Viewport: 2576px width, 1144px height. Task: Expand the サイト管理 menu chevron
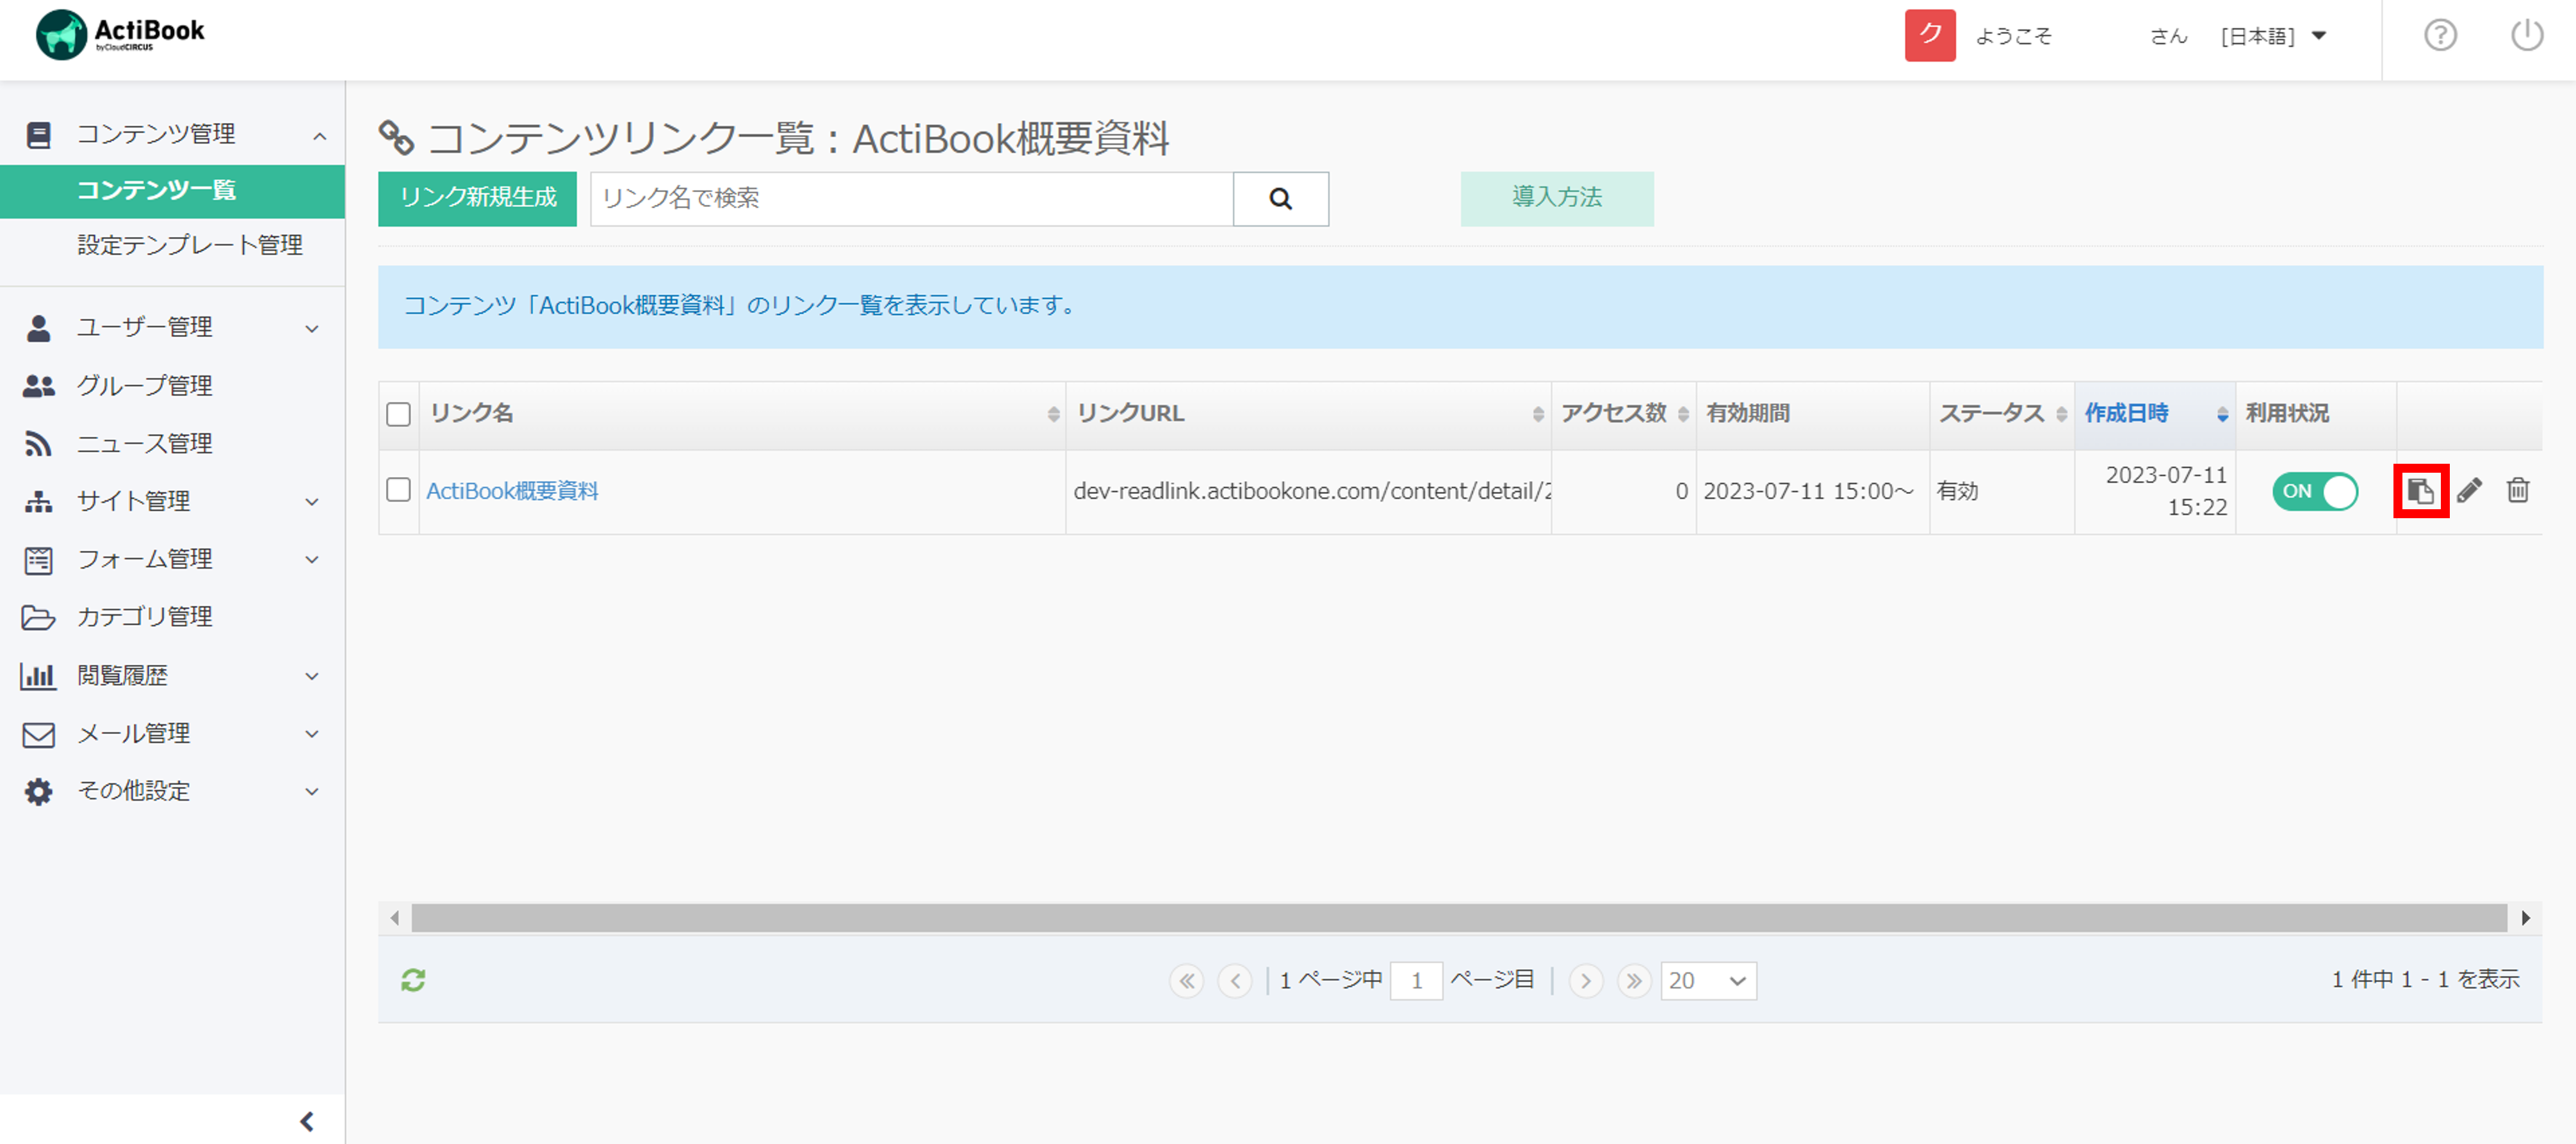[x=312, y=502]
